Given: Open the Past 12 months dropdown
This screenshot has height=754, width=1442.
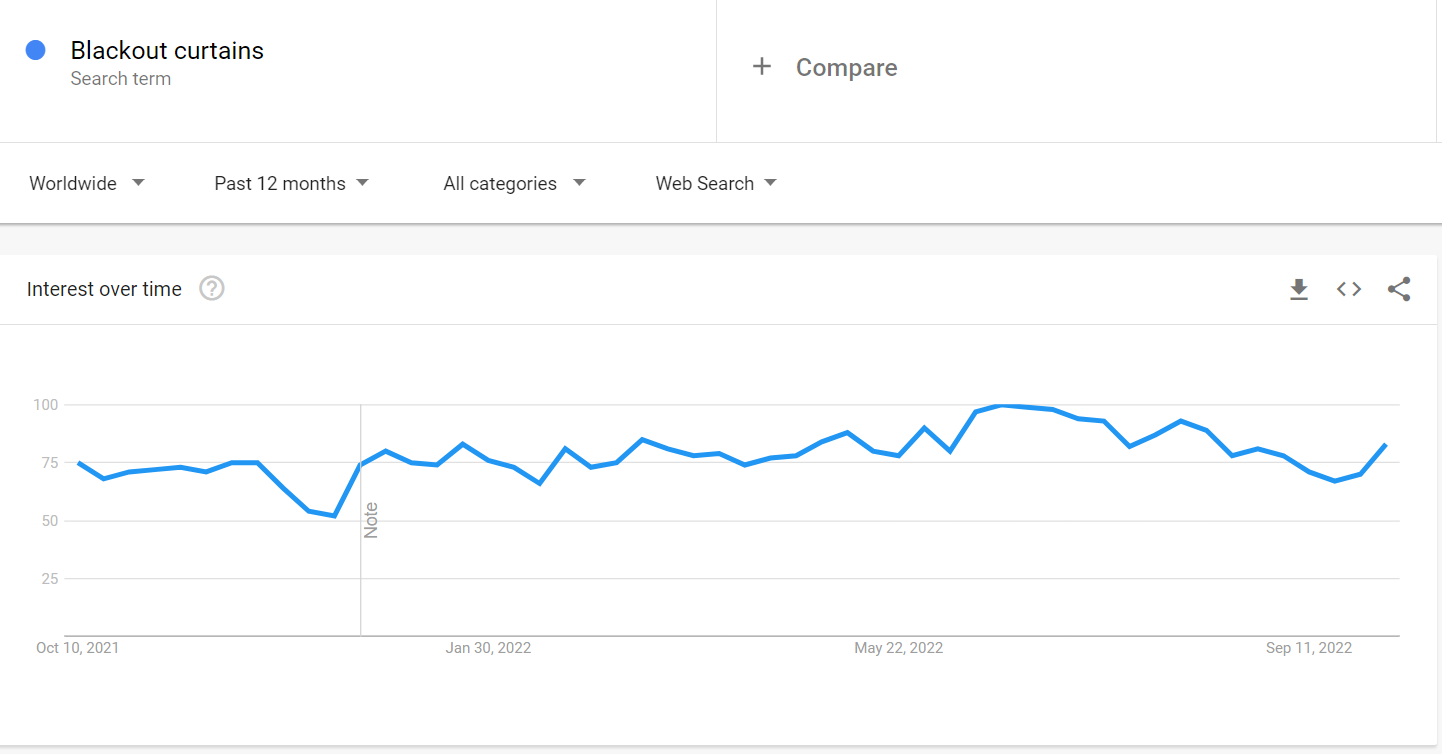Looking at the screenshot, I should click(x=292, y=183).
